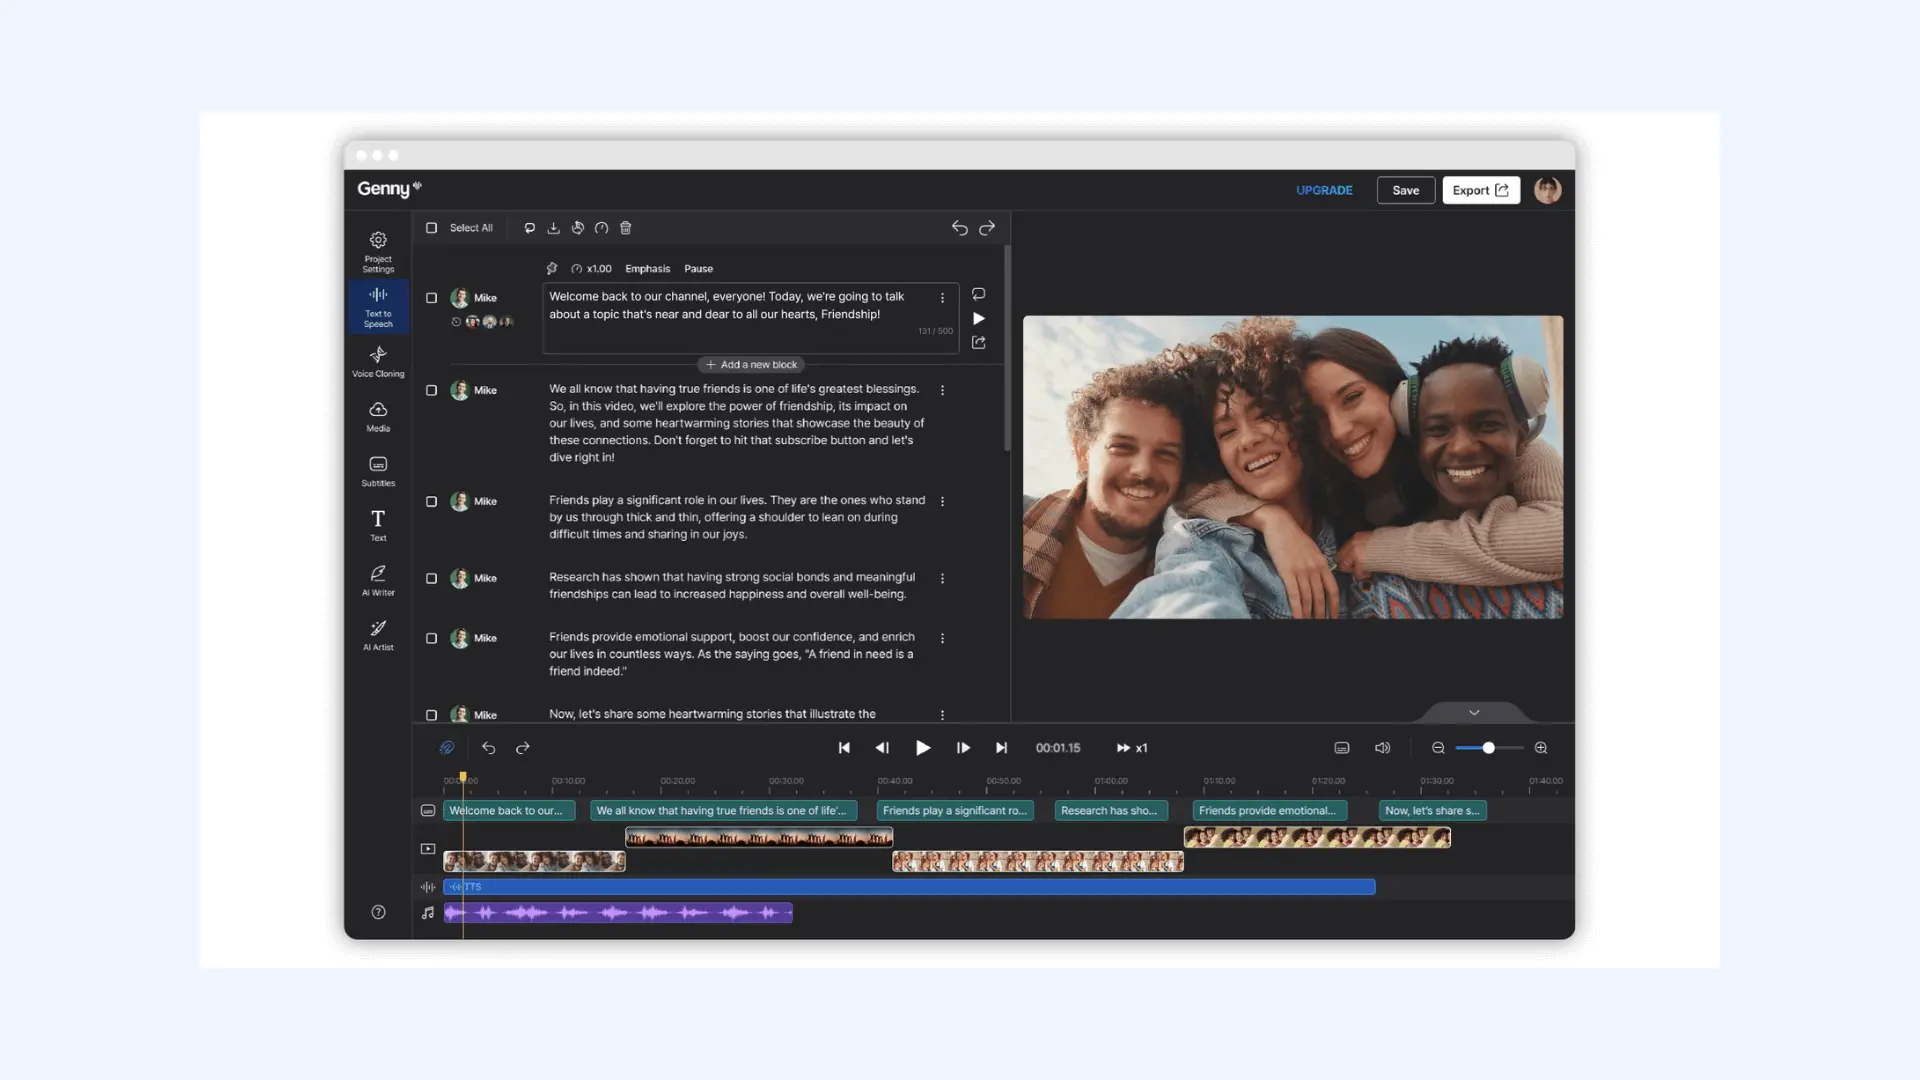Check the first Mike block's checkbox
This screenshot has height=1080, width=1920.
coord(432,297)
